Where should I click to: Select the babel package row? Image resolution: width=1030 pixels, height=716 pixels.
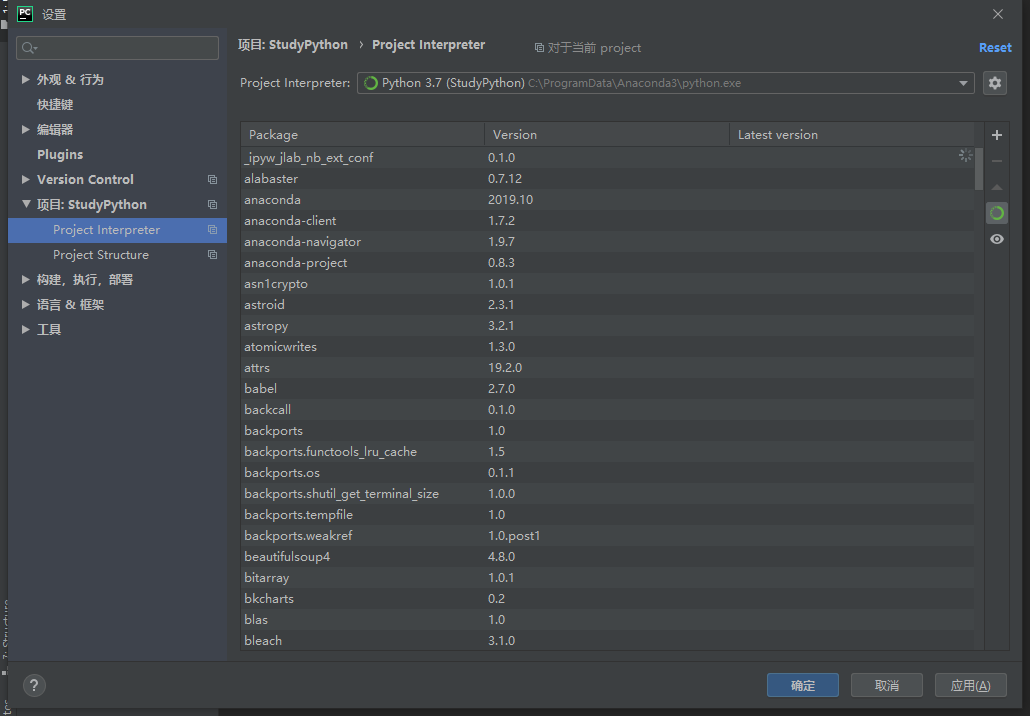(x=608, y=389)
